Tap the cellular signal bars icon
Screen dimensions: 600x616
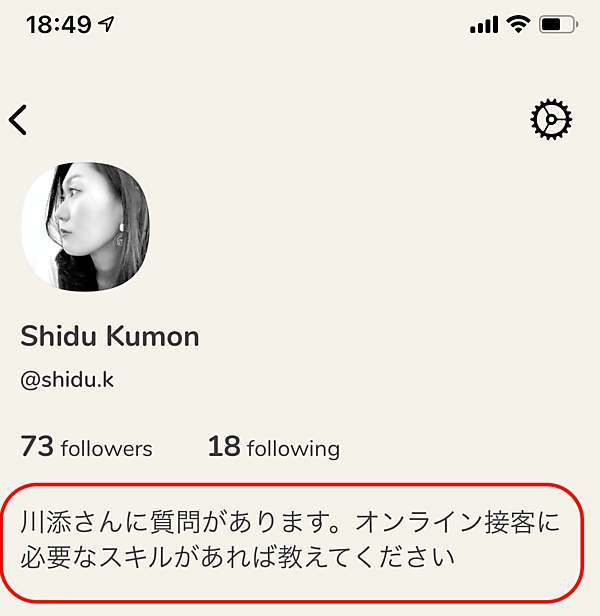[484, 25]
